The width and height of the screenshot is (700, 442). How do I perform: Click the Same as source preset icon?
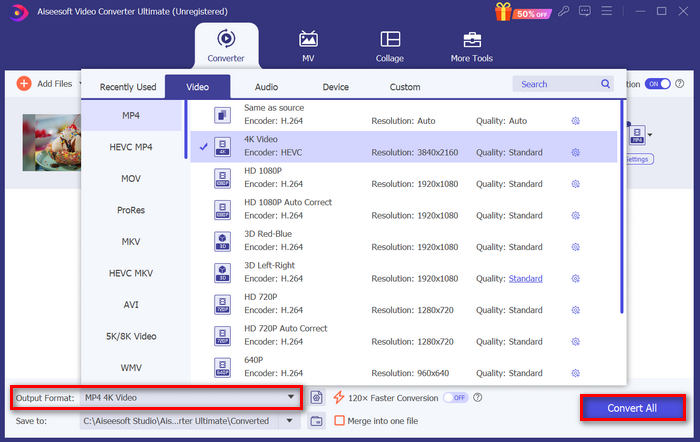tap(222, 115)
